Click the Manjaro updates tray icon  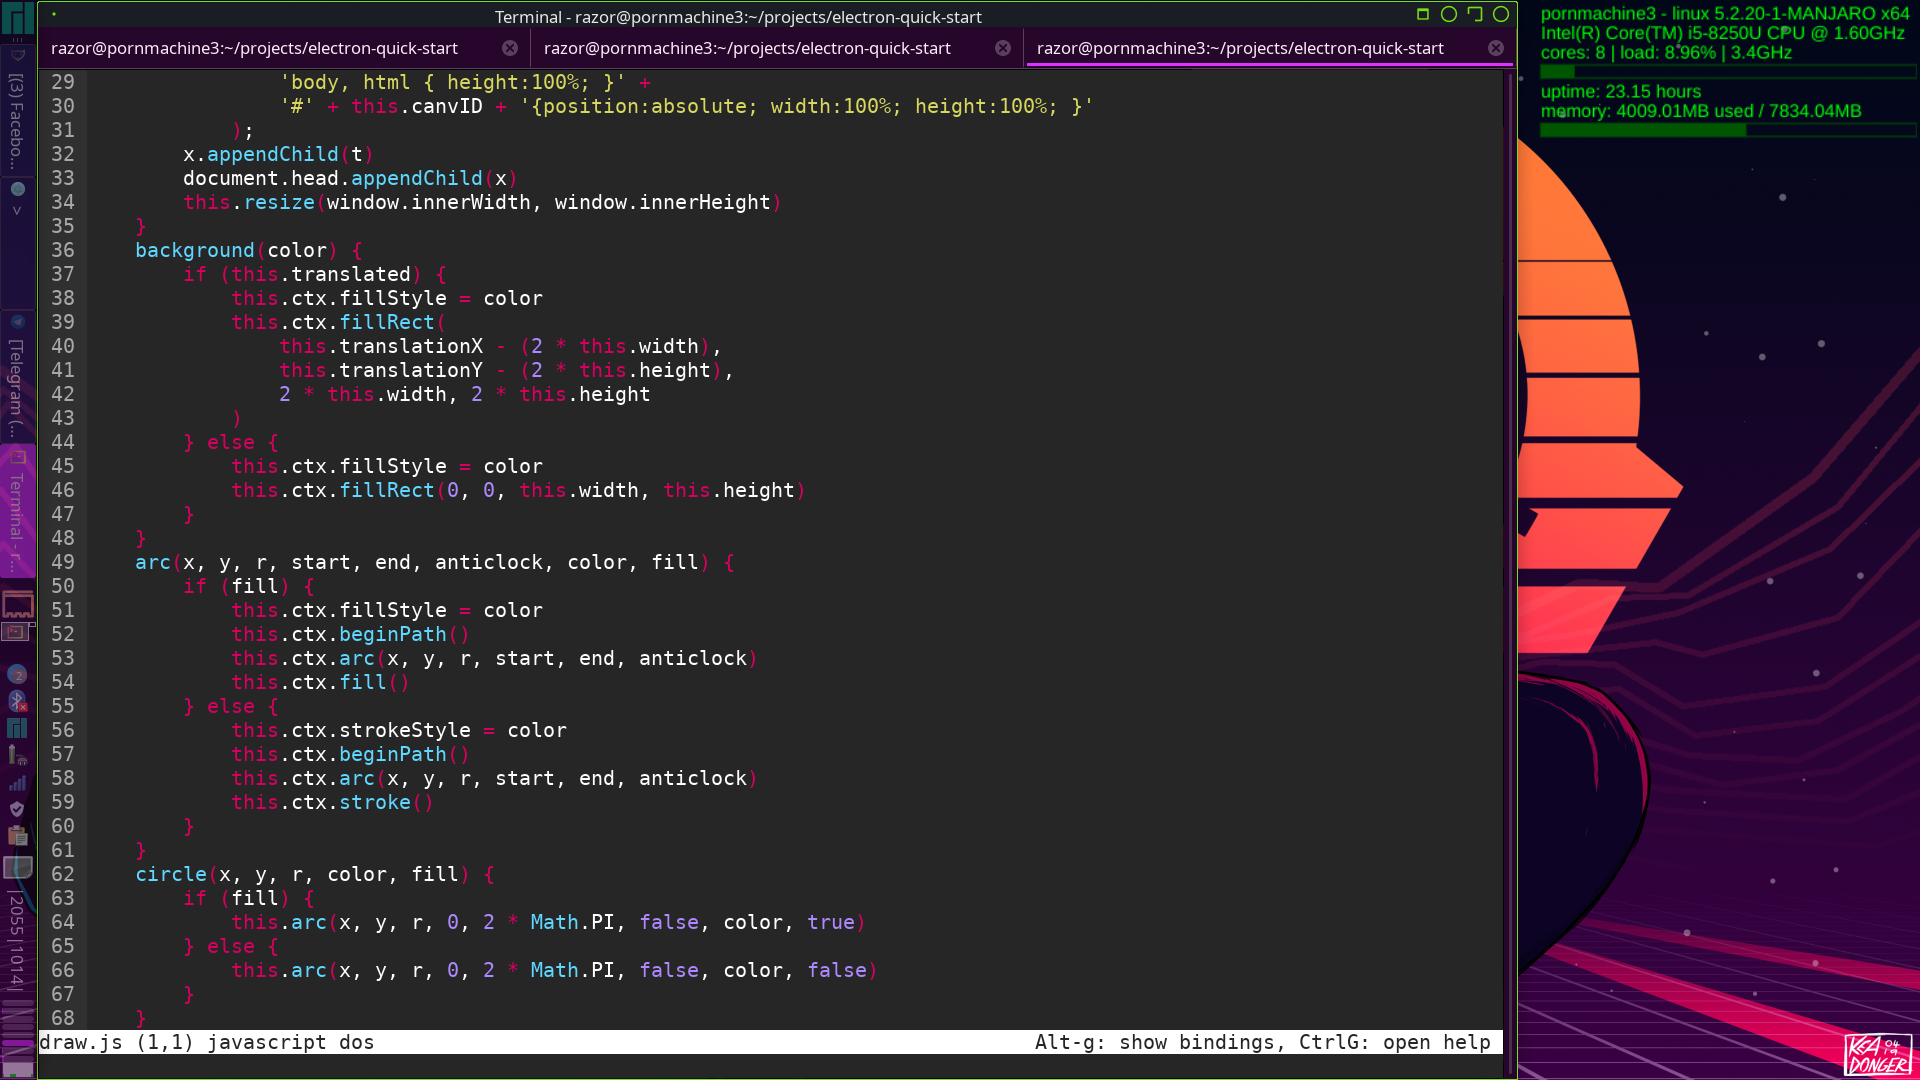tap(17, 728)
